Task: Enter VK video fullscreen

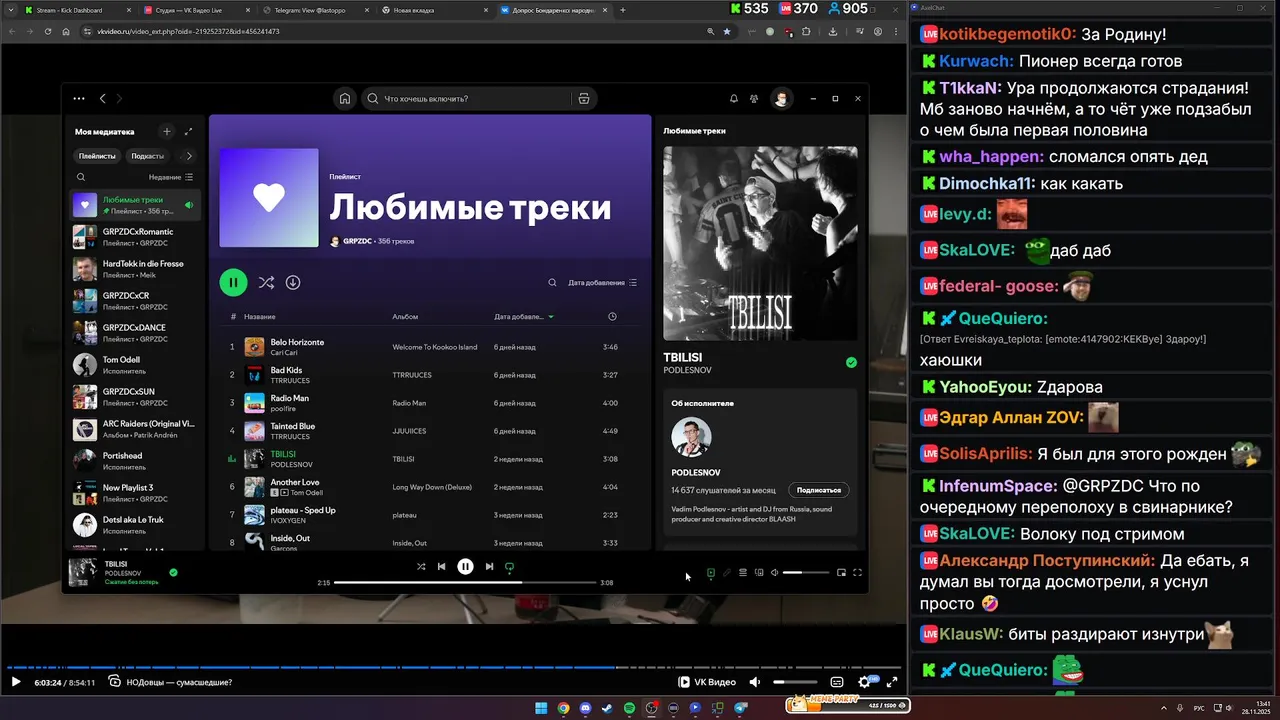Action: pyautogui.click(x=892, y=682)
